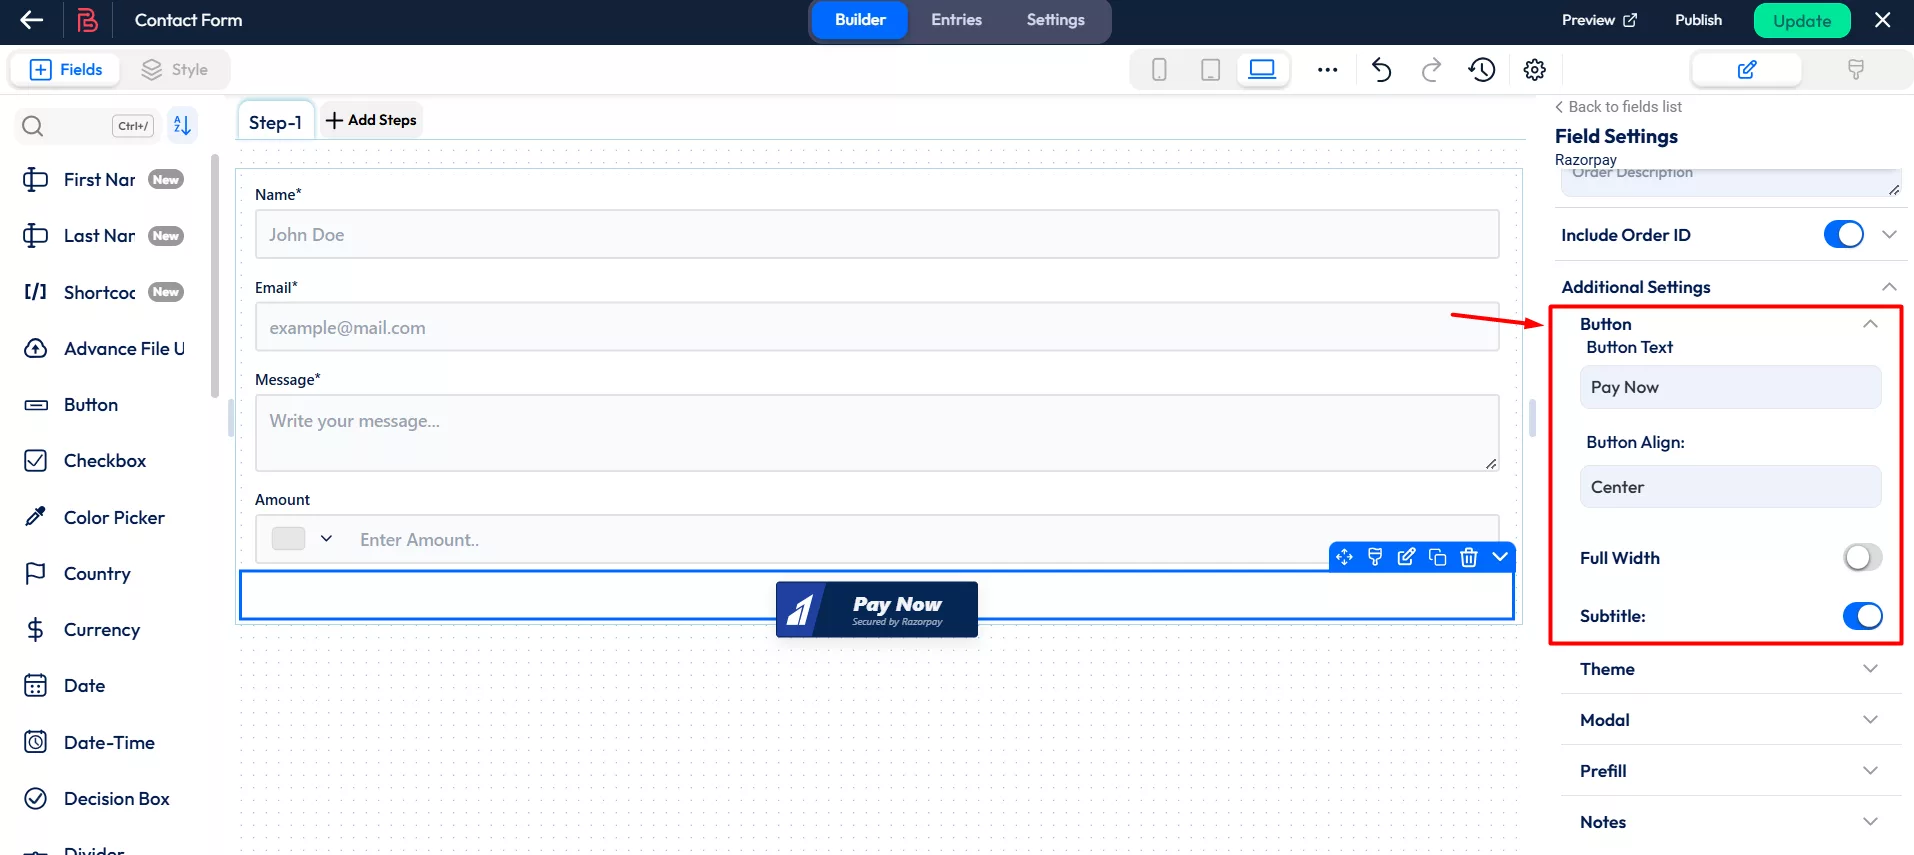Switch to tablet device preview icon

[x=1210, y=69]
